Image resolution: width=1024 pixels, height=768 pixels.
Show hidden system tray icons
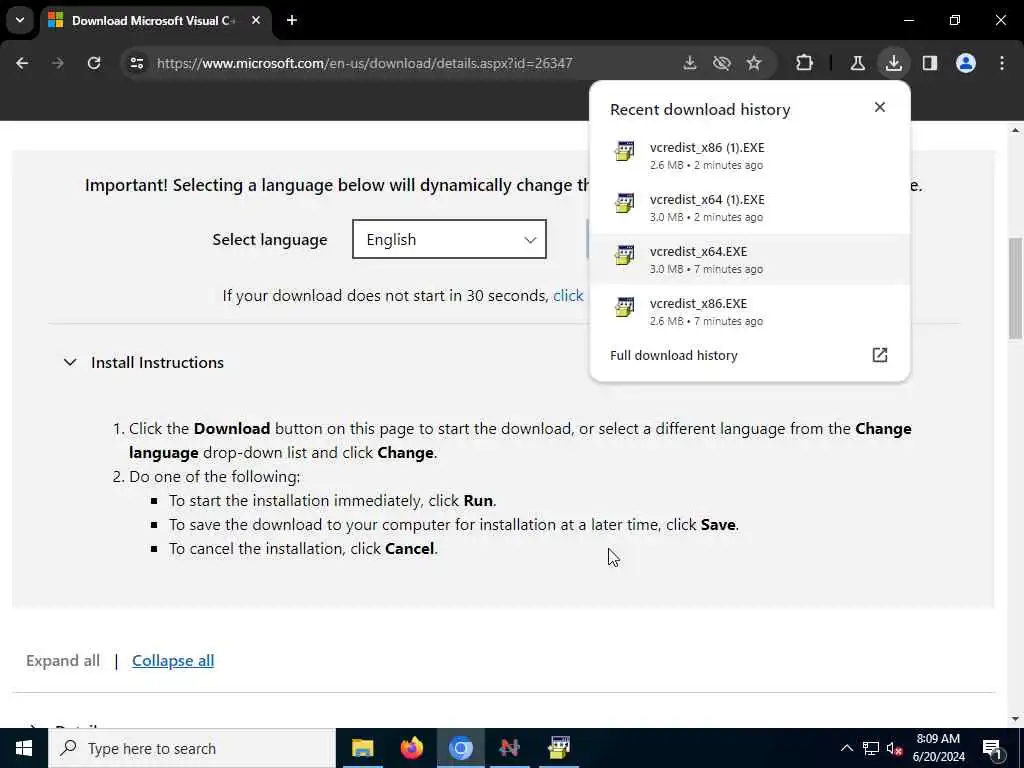point(846,748)
